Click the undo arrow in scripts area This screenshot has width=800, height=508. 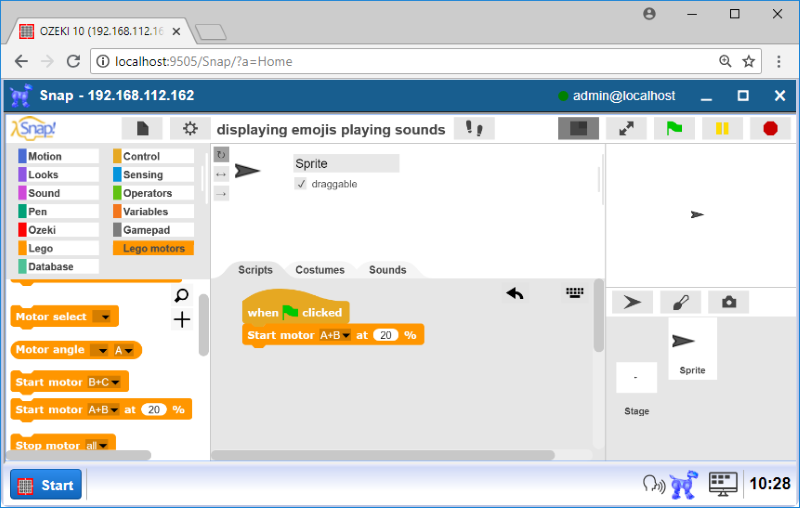coord(515,293)
